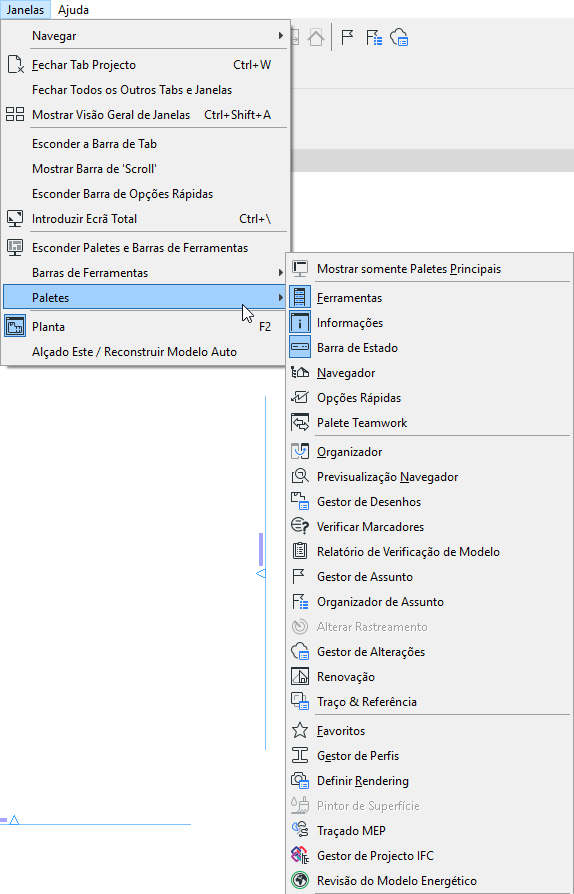Click the Revisão do Modelo Energético globe icon
The width and height of the screenshot is (574, 894).
[x=300, y=881]
